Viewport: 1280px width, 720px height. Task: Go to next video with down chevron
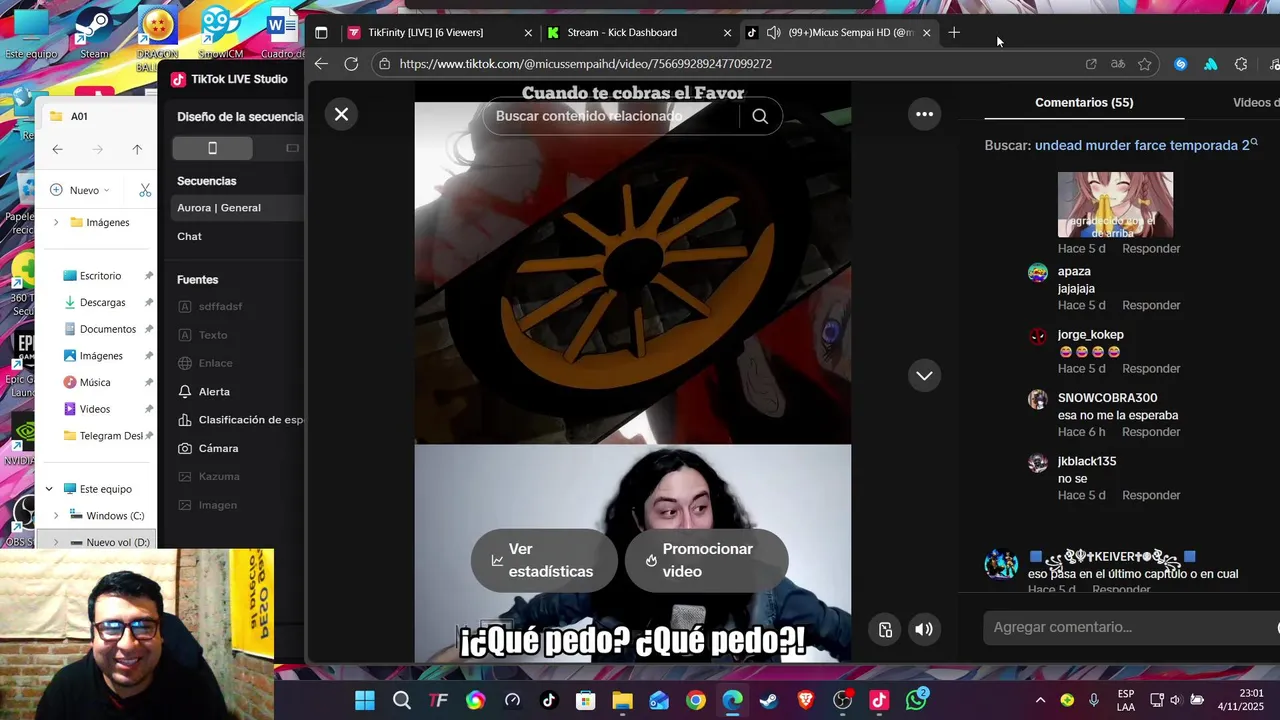pyautogui.click(x=924, y=376)
